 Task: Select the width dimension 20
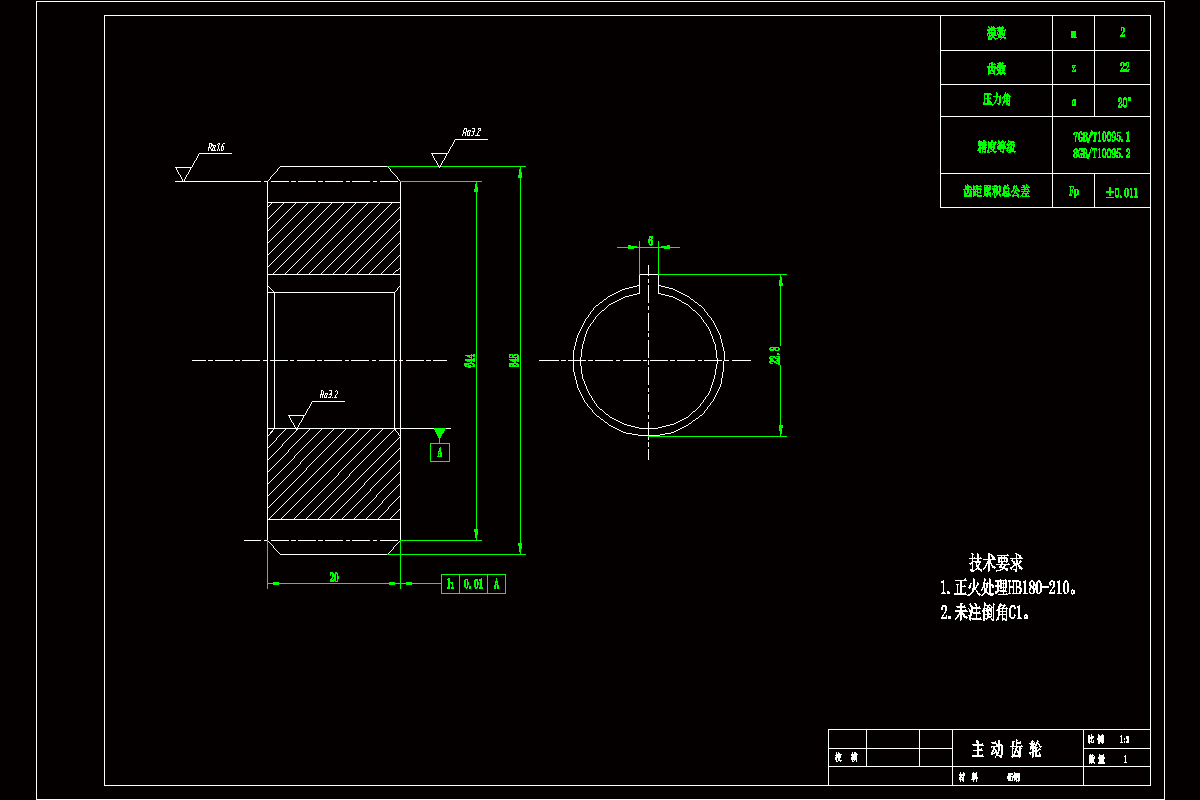(x=334, y=576)
